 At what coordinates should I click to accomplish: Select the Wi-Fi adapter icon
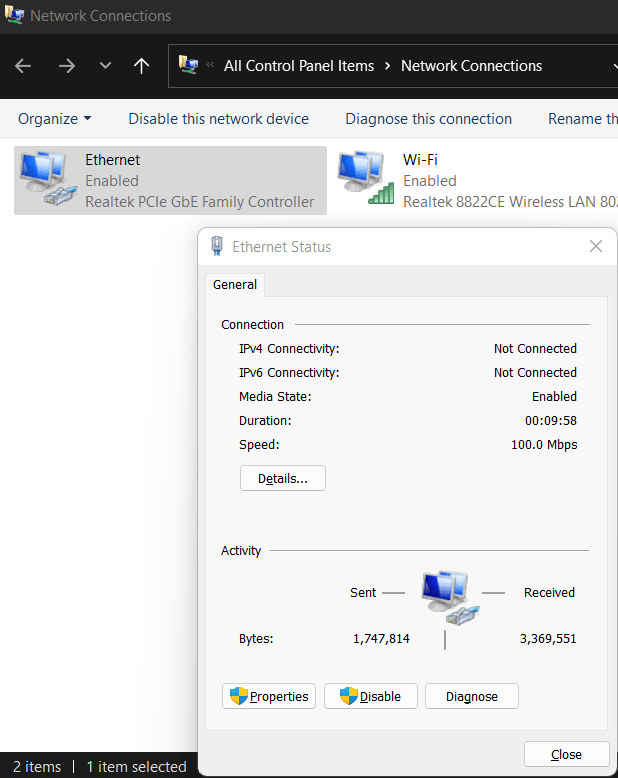tap(366, 179)
